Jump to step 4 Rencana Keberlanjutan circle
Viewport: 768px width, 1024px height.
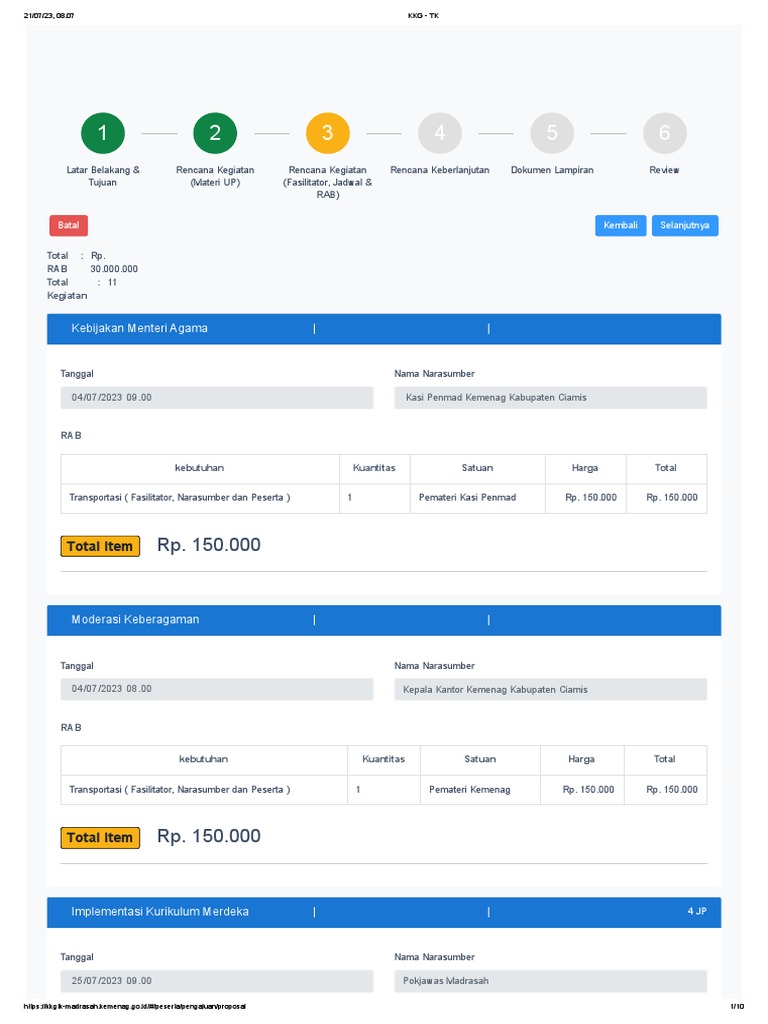coord(440,133)
